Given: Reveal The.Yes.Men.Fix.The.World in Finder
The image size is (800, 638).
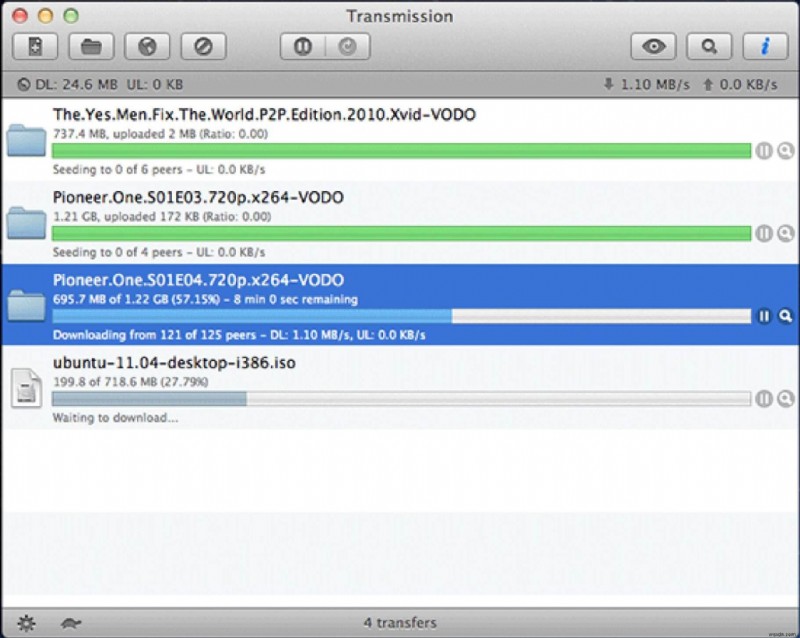Looking at the screenshot, I should 786,151.
